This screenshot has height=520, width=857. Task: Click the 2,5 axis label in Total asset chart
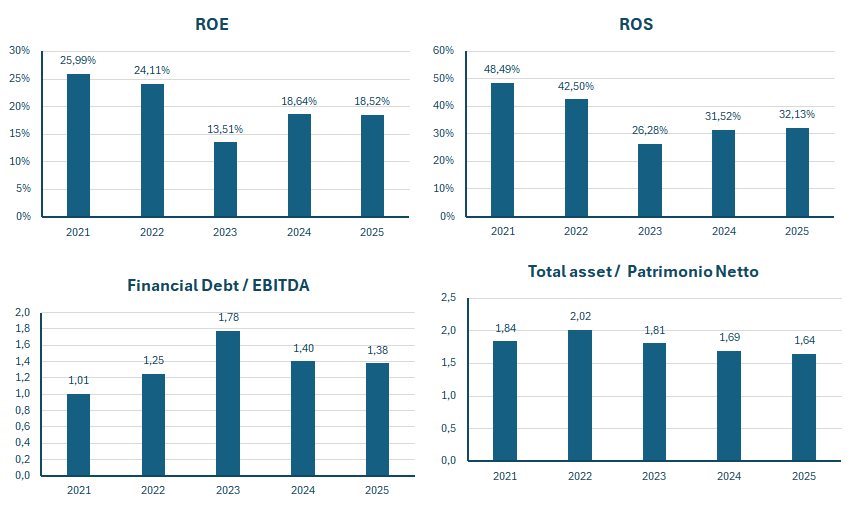[448, 297]
